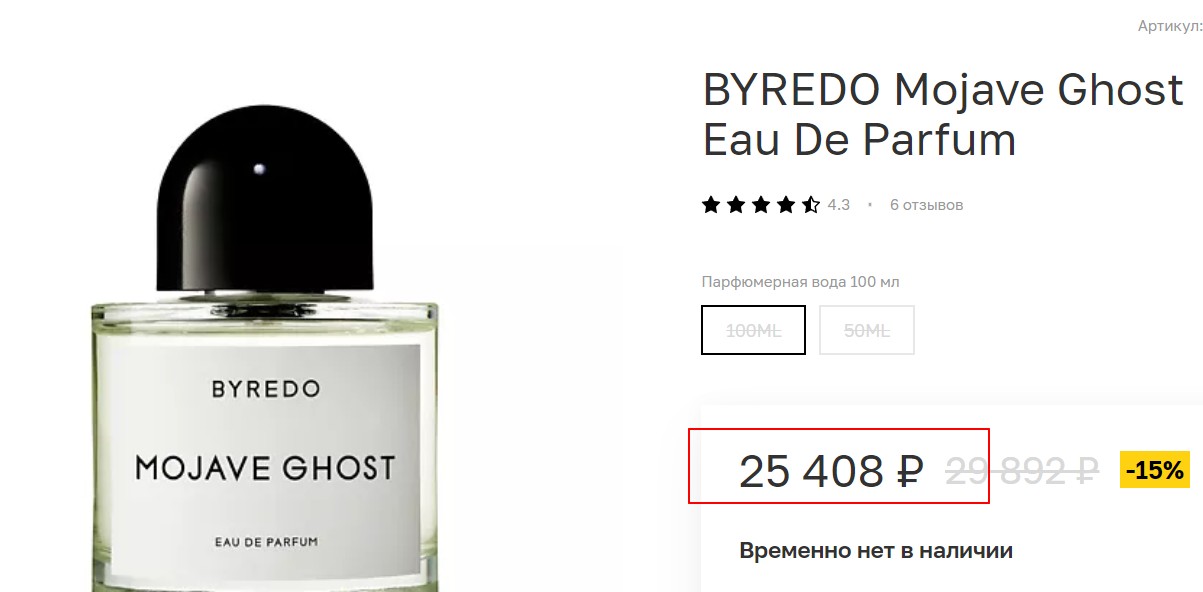Click the BYREDO Mojave Ghost product title
The height and width of the screenshot is (592, 1203).
tap(943, 114)
